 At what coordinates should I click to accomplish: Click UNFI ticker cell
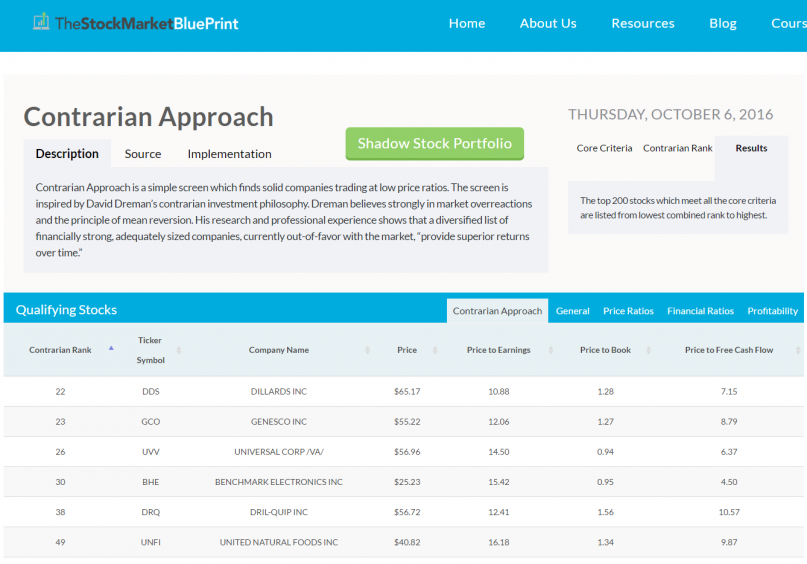pyautogui.click(x=151, y=542)
